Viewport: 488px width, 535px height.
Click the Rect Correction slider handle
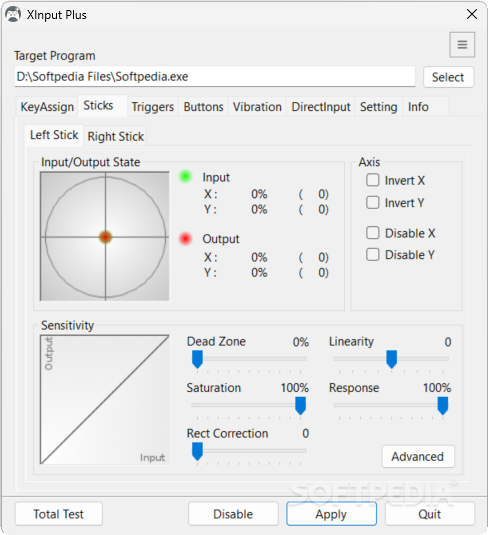click(x=197, y=451)
